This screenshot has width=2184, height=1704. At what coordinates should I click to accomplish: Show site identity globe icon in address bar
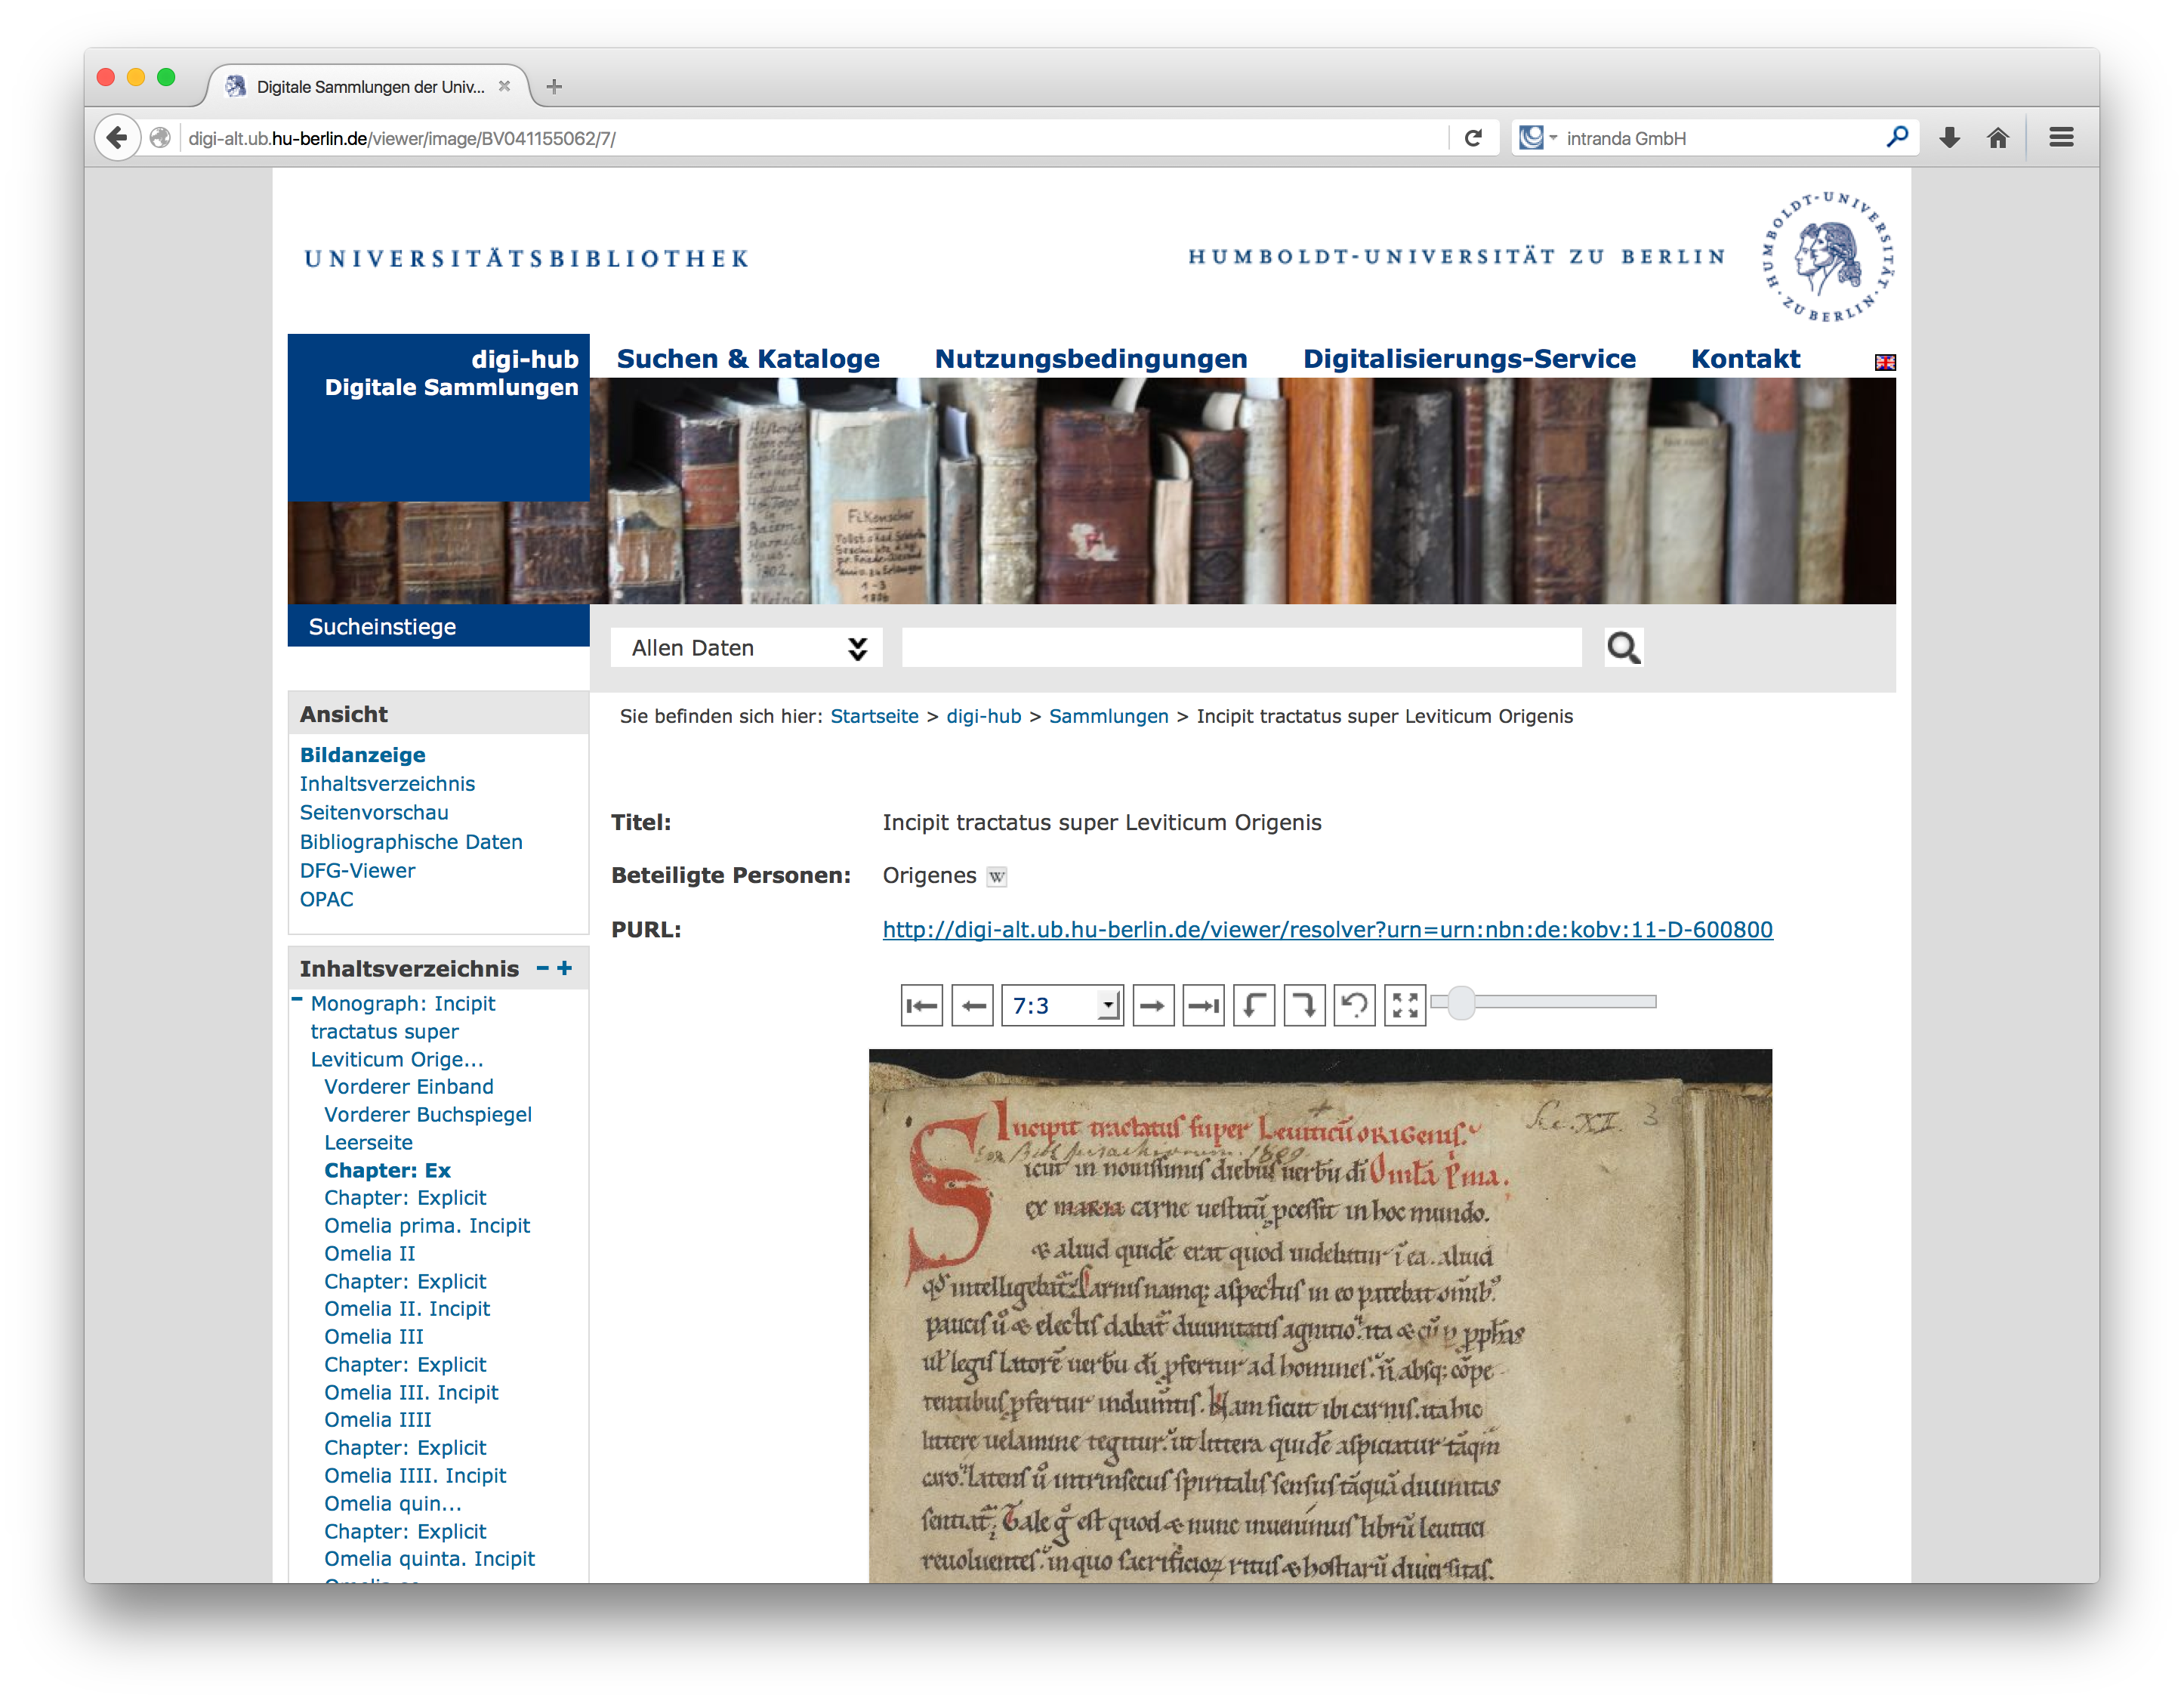160,138
